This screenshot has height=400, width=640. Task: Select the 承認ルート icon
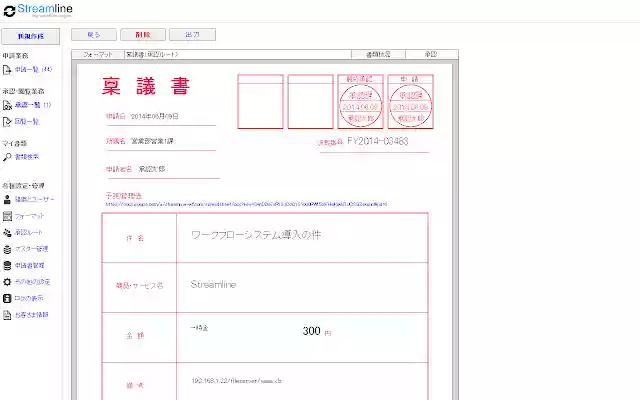pyautogui.click(x=8, y=232)
